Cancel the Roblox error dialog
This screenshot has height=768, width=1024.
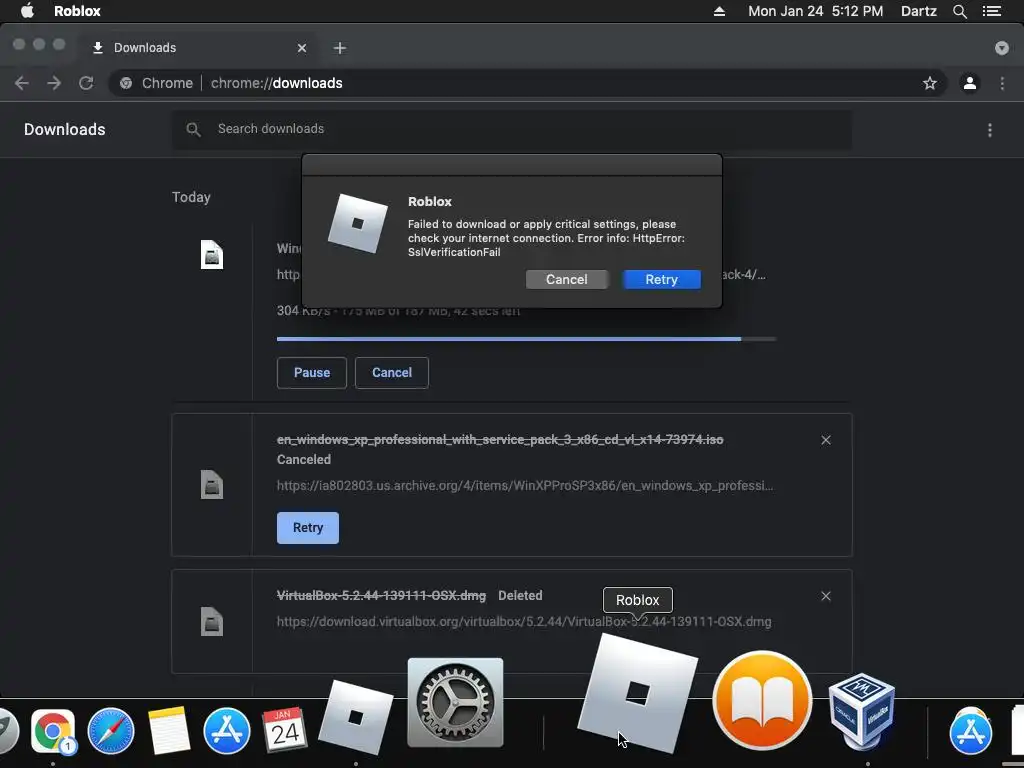(x=566, y=280)
